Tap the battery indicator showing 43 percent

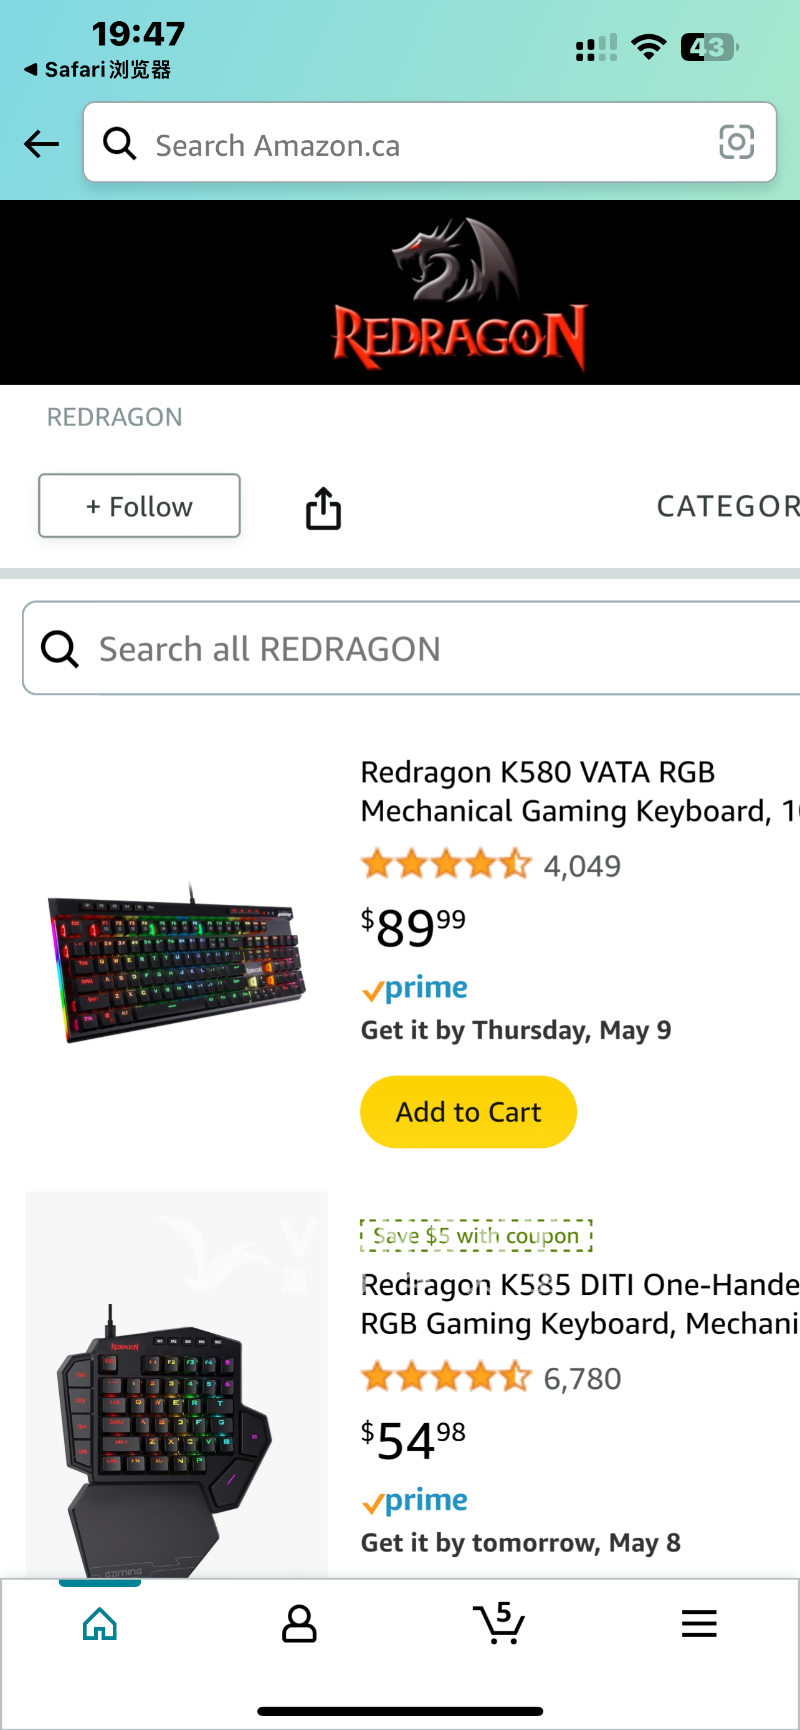709,47
